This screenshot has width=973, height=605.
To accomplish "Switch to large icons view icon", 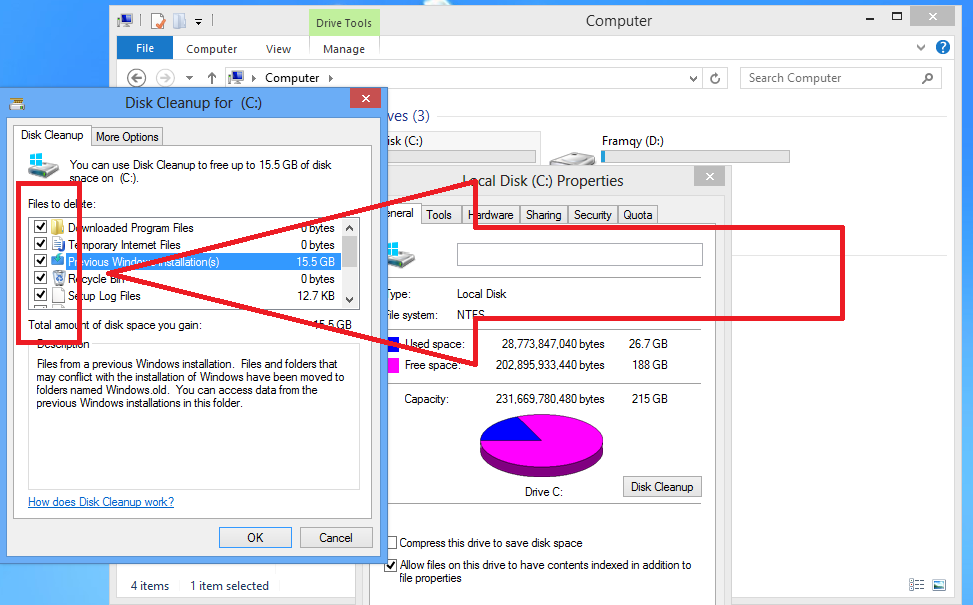I will (x=939, y=585).
